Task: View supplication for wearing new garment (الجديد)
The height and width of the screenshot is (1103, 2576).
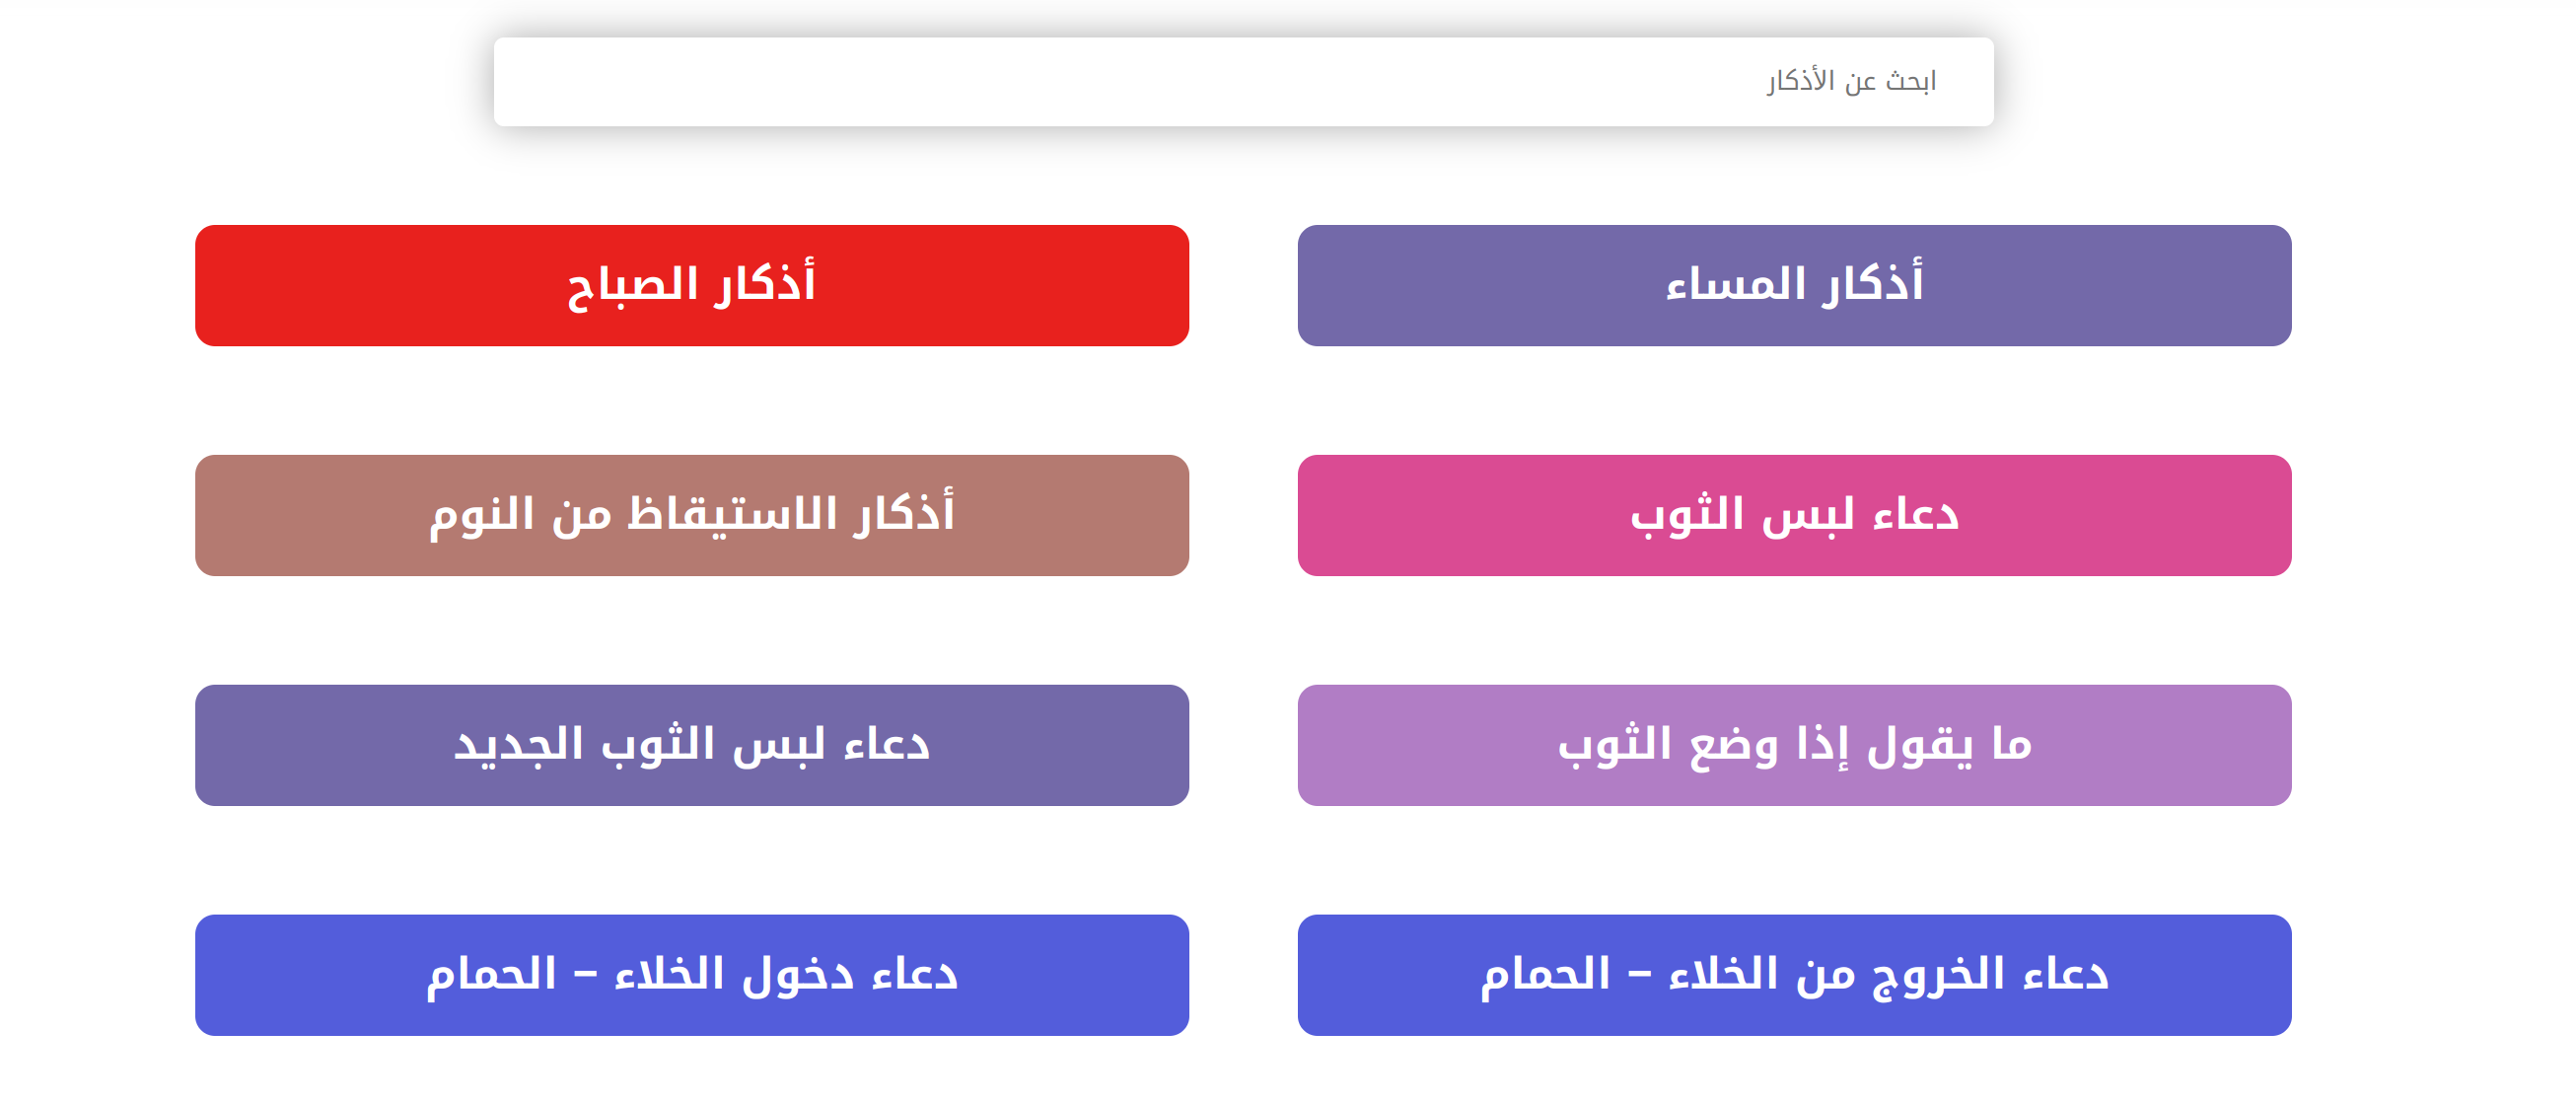Action: pyautogui.click(x=692, y=745)
